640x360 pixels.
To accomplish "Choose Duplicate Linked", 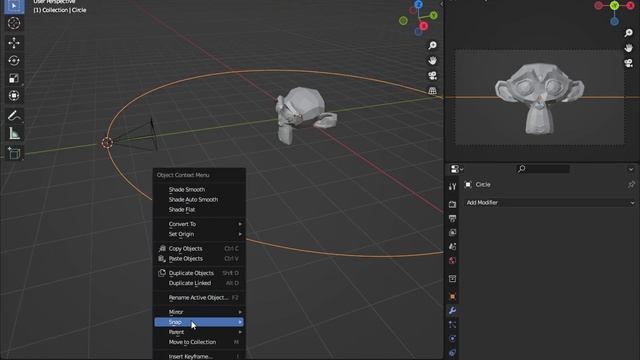I will click(x=199, y=283).
